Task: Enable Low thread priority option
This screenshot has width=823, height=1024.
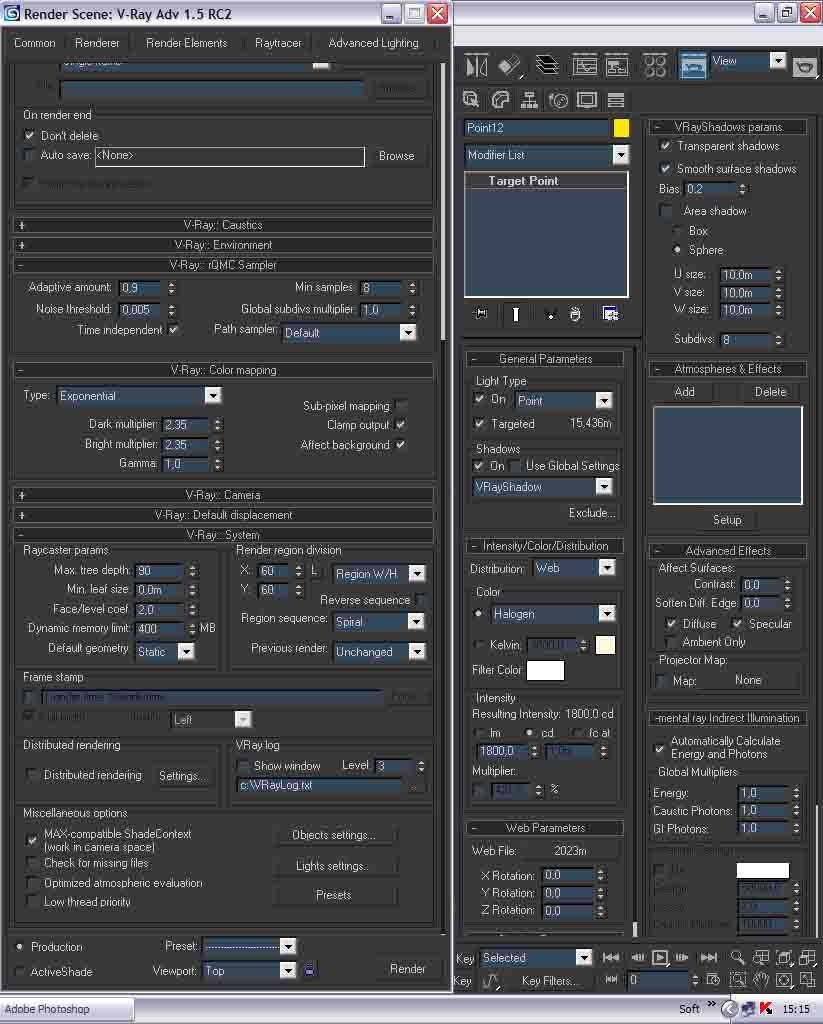Action: 31,901
